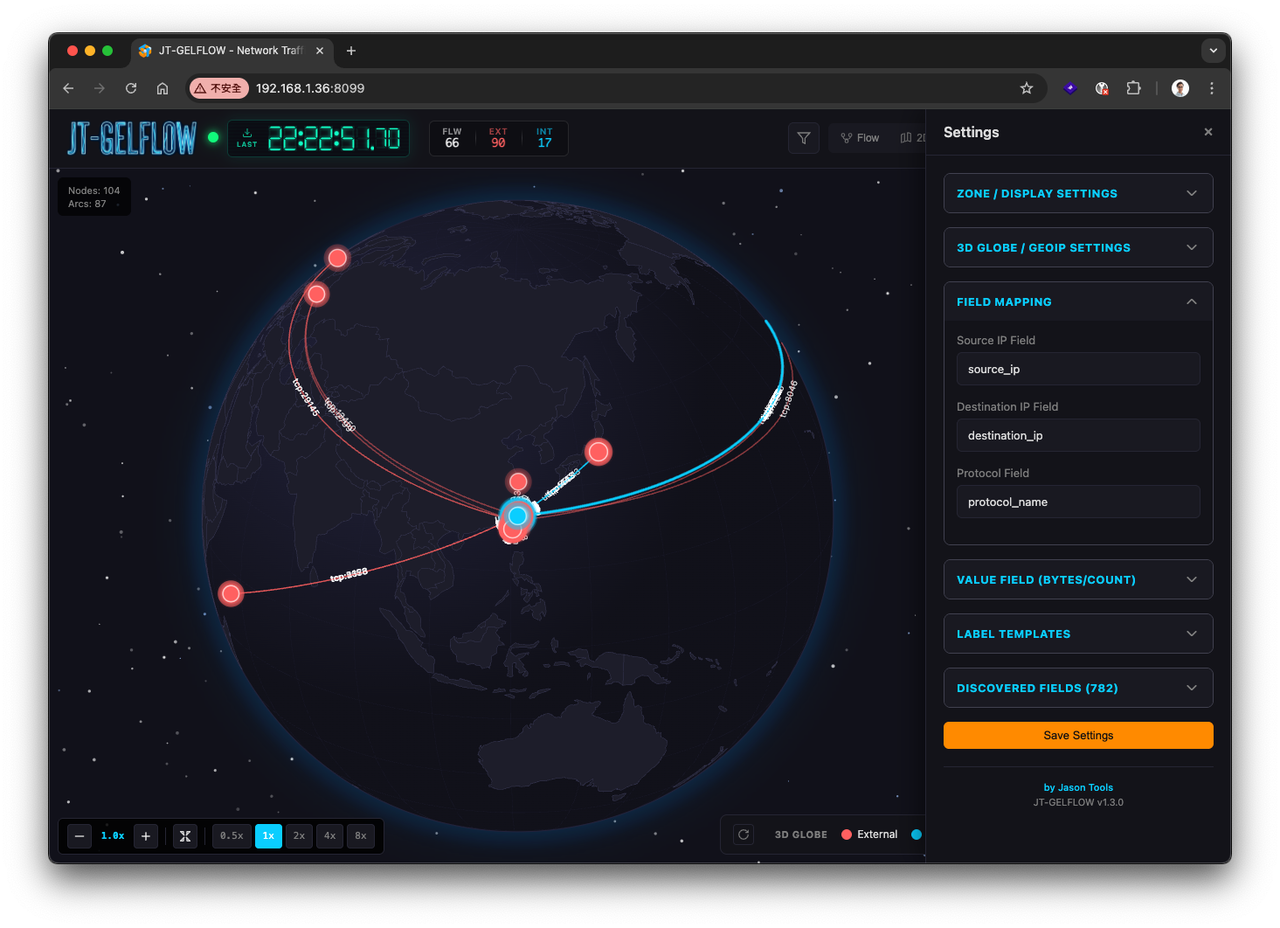The height and width of the screenshot is (928, 1280).
Task: Click the 'Nodes: 104' text
Action: (94, 190)
